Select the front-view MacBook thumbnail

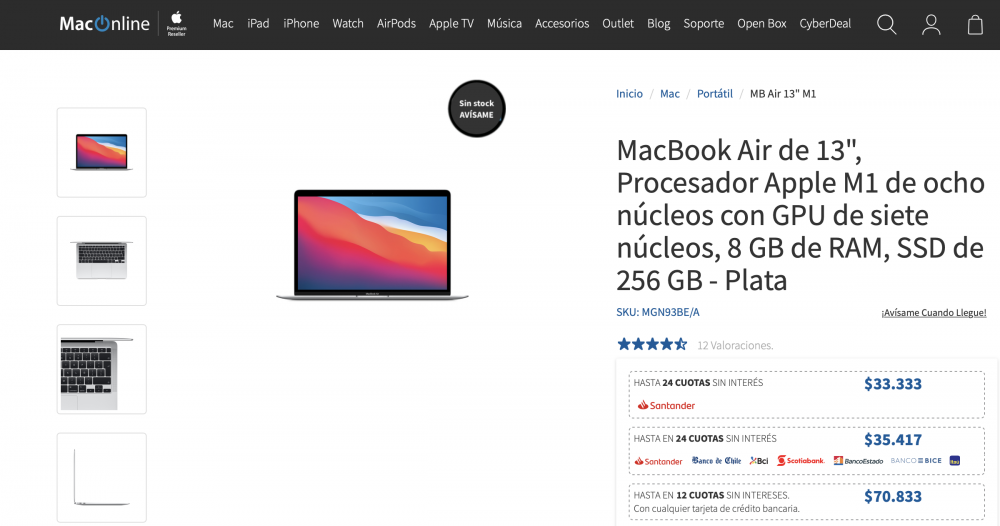pyautogui.click(x=101, y=152)
